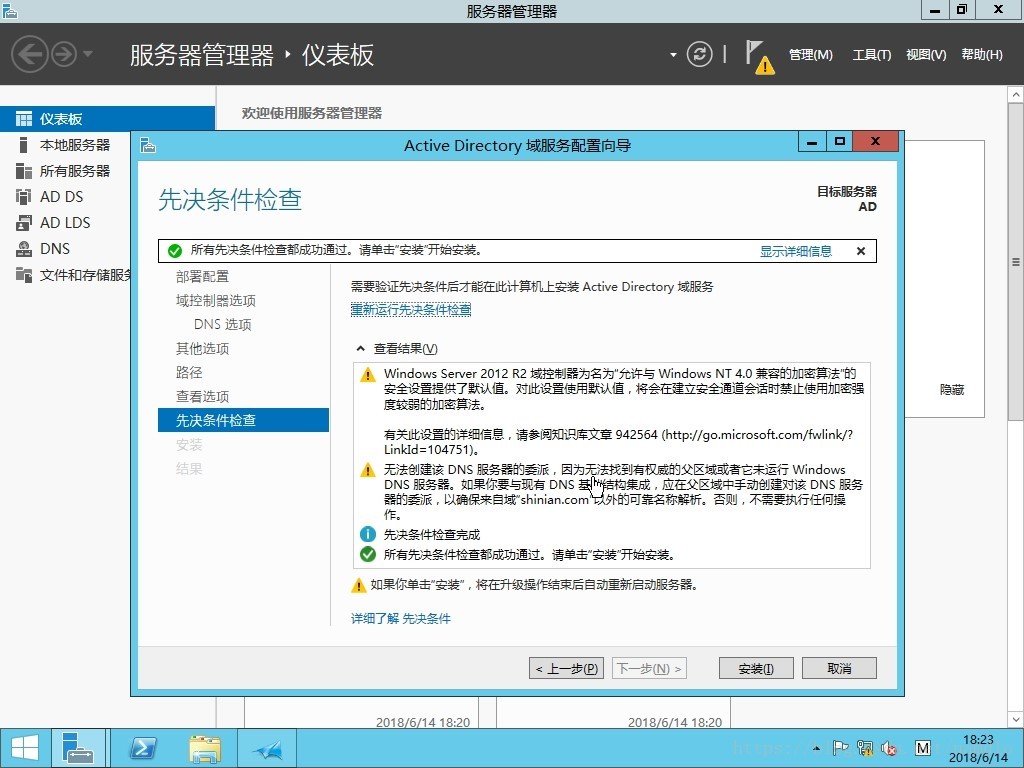Click scroll-up arrow on Server Manager scrollbar
The height and width of the screenshot is (768, 1024).
pyautogui.click(x=1016, y=95)
